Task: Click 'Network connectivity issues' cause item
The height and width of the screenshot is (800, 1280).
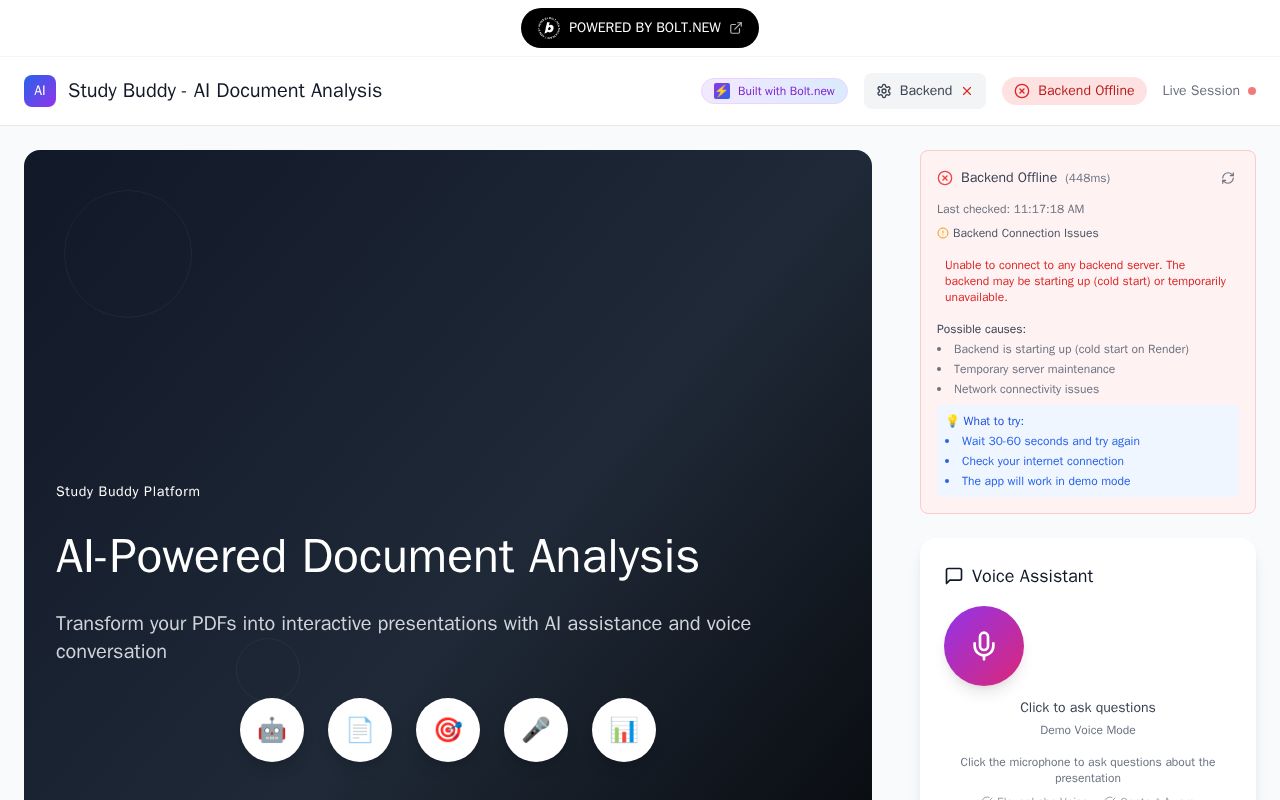Action: 1026,389
